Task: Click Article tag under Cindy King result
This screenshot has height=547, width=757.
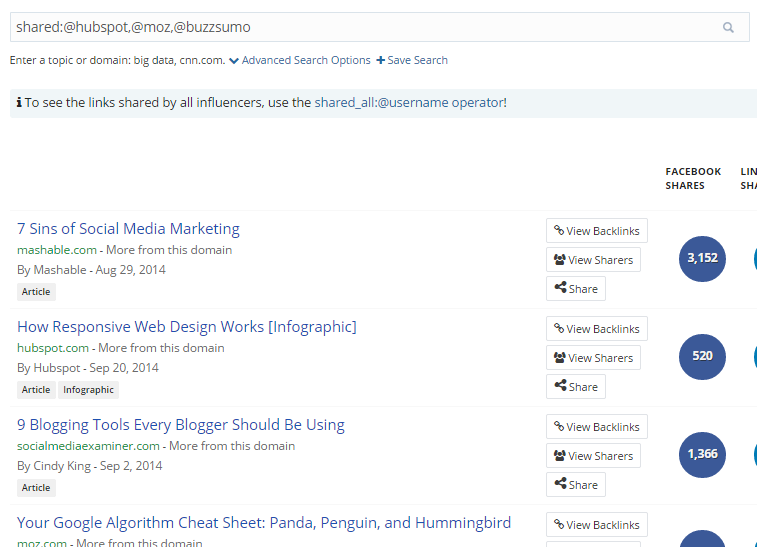Action: click(36, 488)
